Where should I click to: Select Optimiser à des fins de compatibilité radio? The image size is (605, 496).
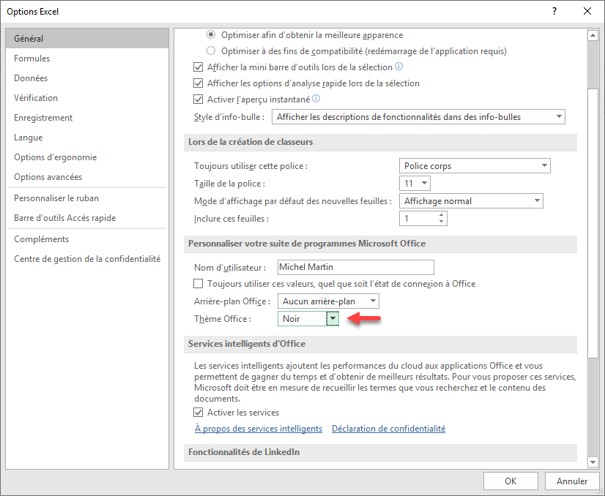211,50
